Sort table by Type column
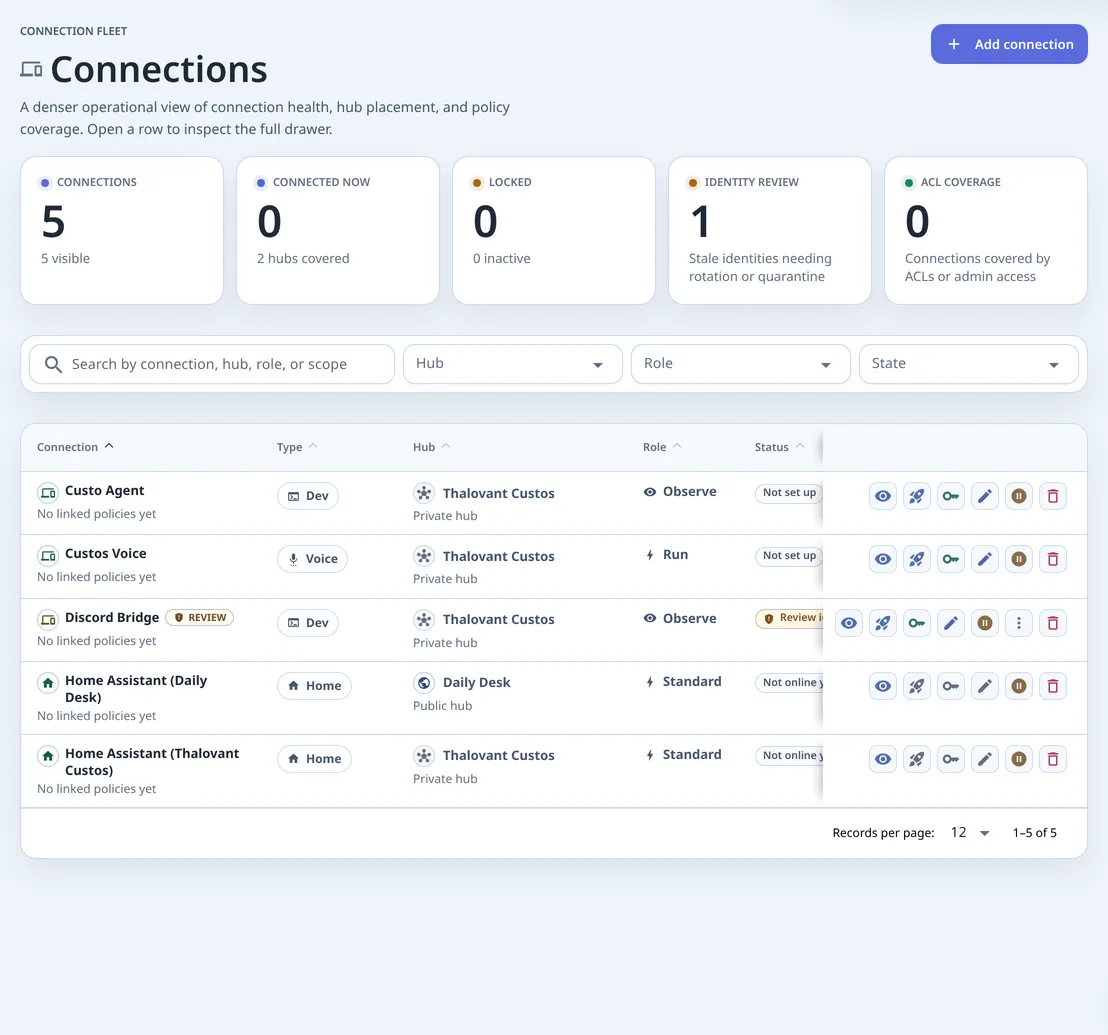Viewport: 1108px width, 1035px height. click(x=297, y=446)
